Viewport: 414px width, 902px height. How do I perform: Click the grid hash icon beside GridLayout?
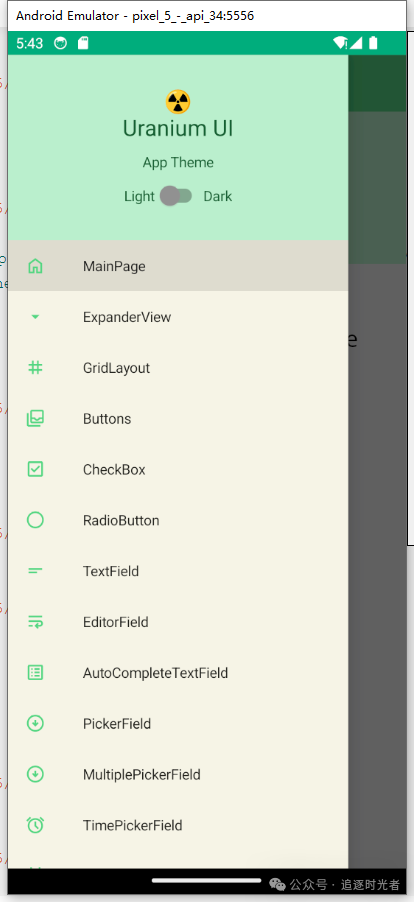(x=36, y=368)
